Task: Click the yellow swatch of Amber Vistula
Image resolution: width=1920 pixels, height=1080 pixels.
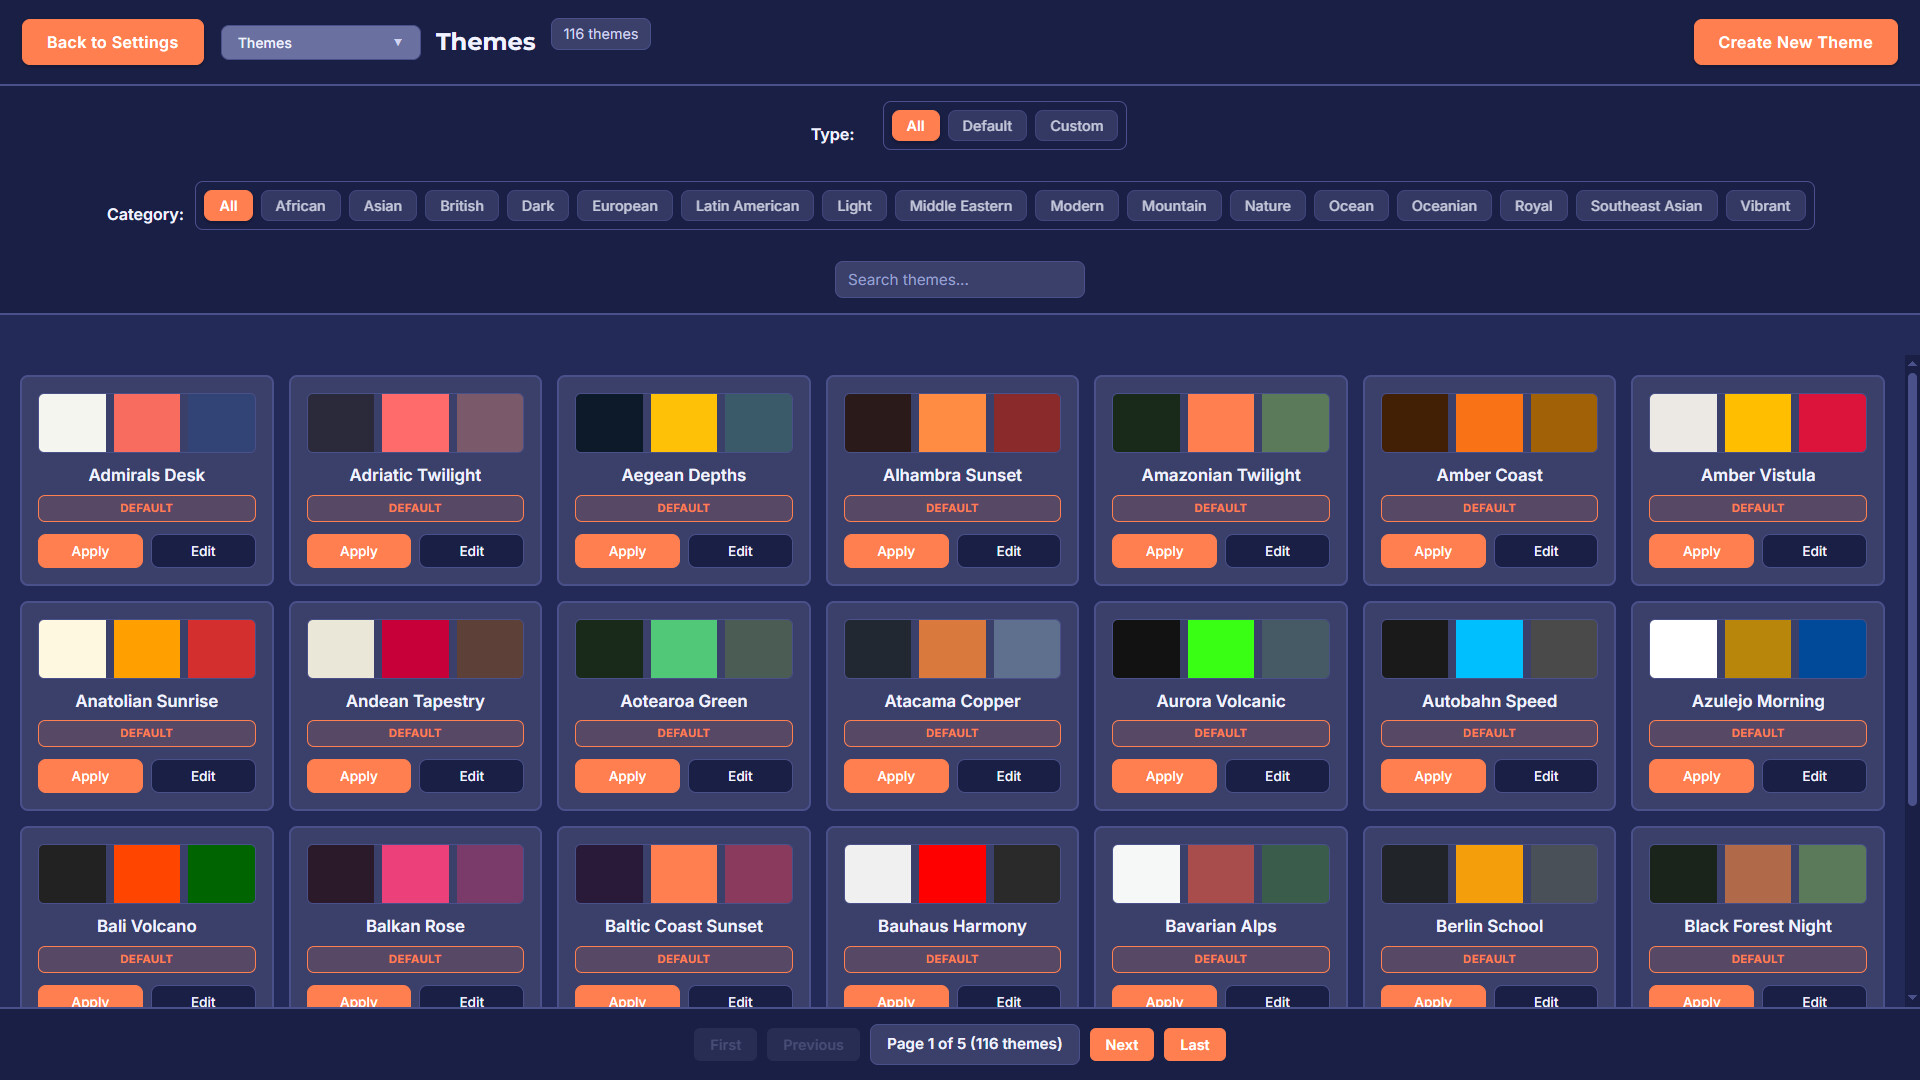Action: point(1757,422)
